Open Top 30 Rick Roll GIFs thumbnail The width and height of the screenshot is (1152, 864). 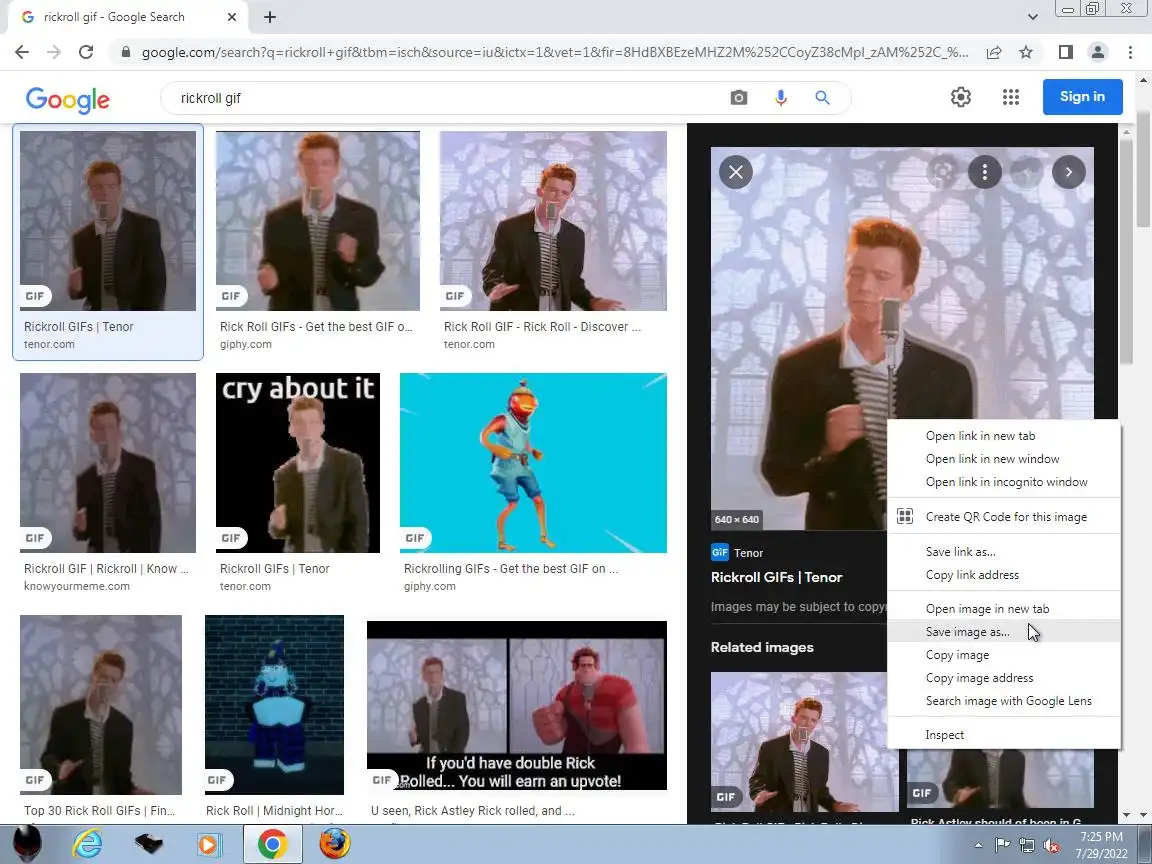(x=101, y=705)
